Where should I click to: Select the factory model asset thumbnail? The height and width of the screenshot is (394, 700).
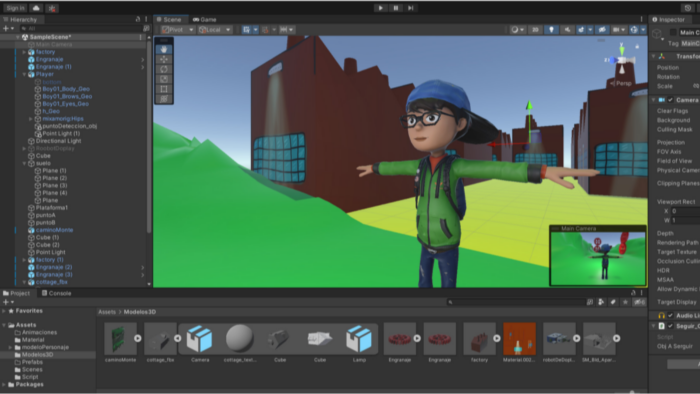tap(479, 339)
